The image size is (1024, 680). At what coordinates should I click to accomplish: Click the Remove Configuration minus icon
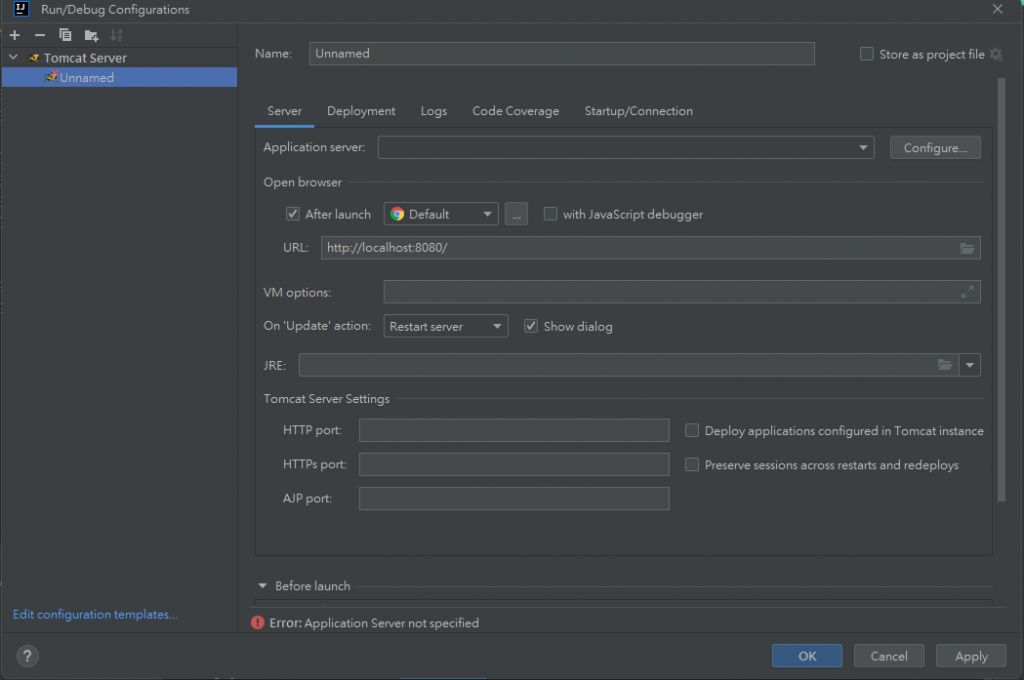pos(40,35)
